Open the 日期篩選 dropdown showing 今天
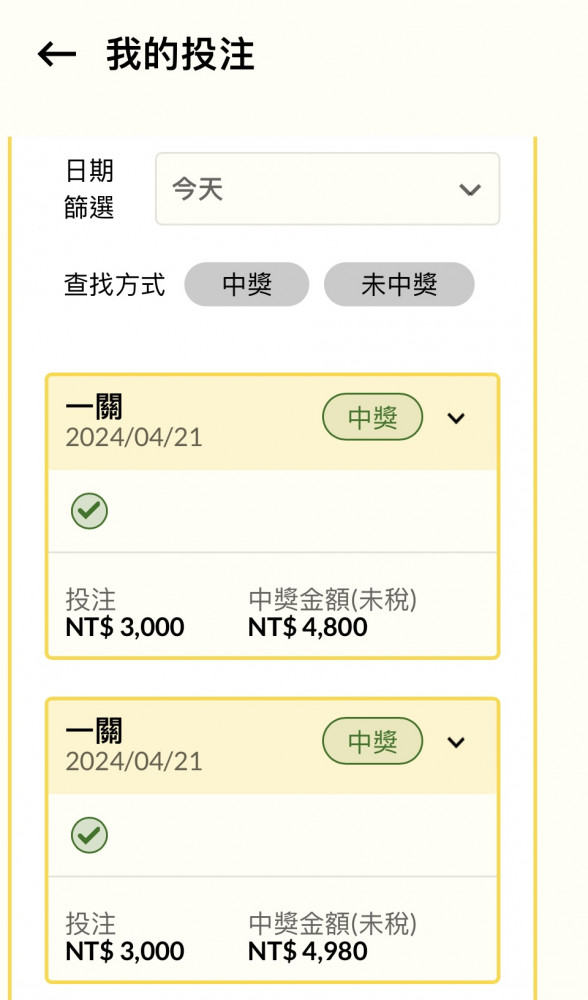Viewport: 588px width, 1000px height. (x=327, y=189)
